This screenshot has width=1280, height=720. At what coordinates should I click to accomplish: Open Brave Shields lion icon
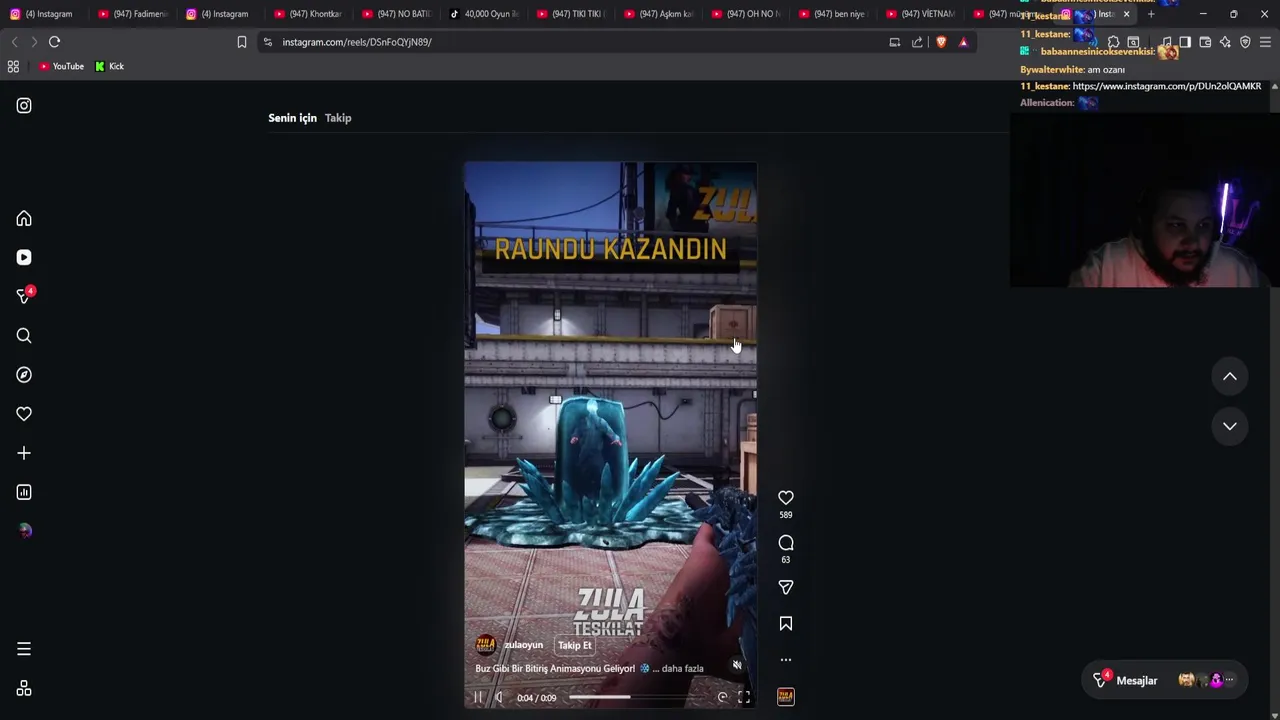(x=941, y=42)
